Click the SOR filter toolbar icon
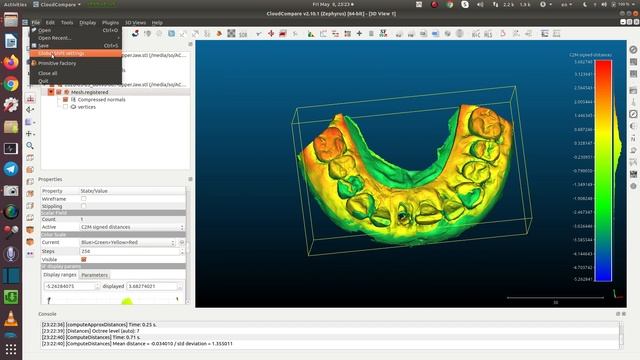Screen dimensions: 640x360 pyautogui.click(x=243, y=34)
